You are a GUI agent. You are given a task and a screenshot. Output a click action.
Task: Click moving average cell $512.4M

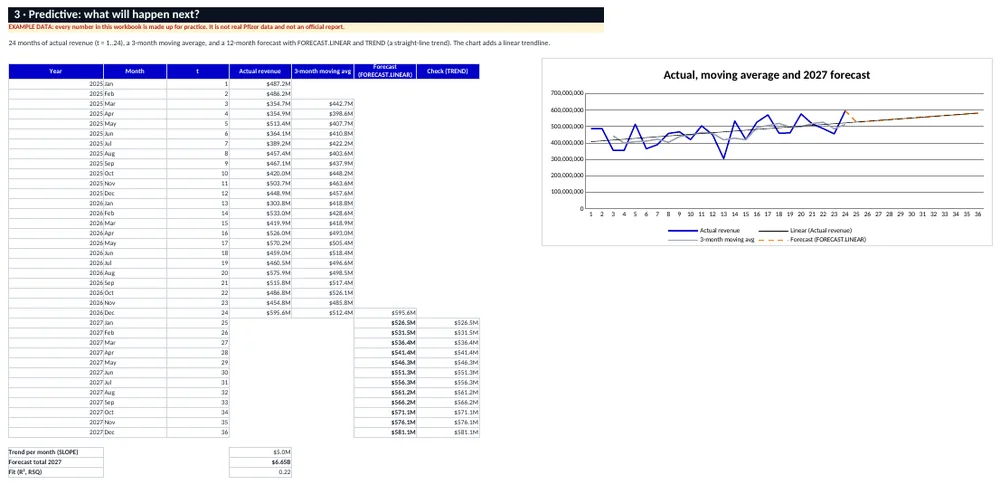pyautogui.click(x=323, y=313)
